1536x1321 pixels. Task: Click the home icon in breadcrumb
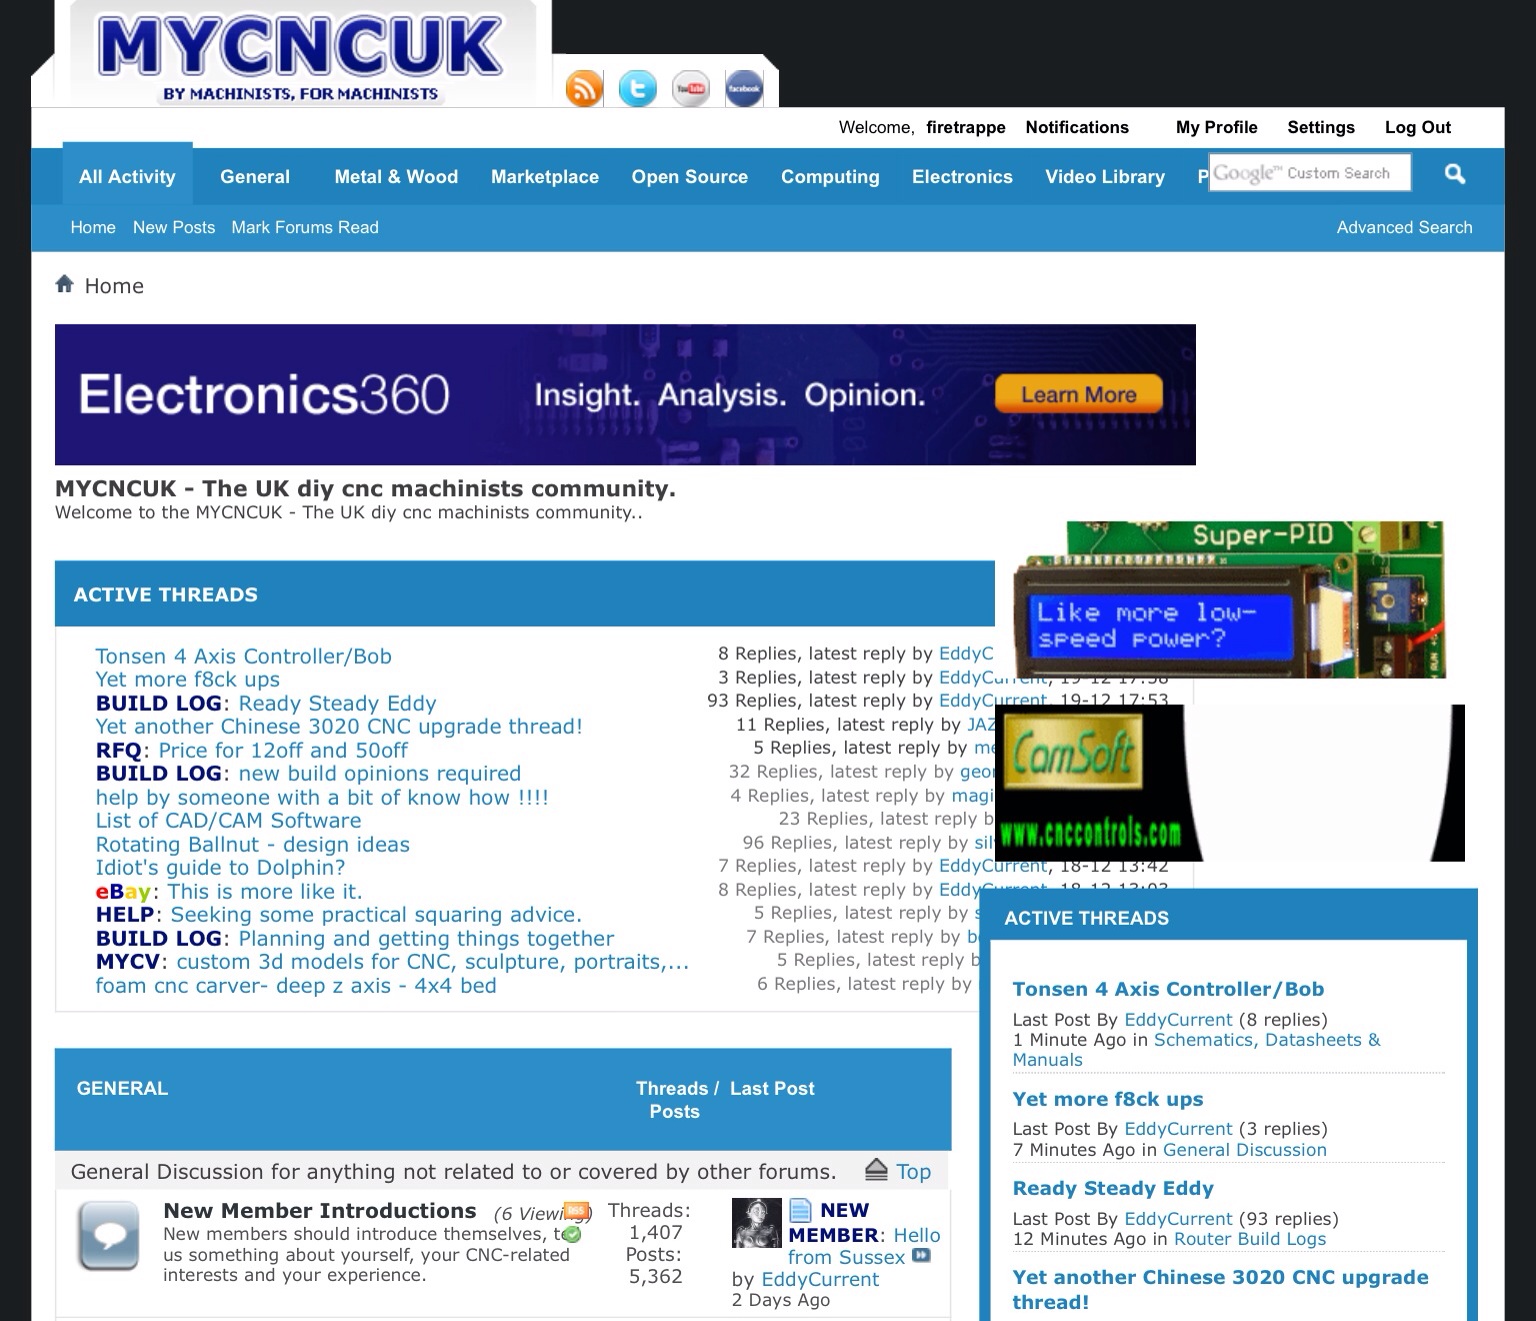click(x=65, y=285)
